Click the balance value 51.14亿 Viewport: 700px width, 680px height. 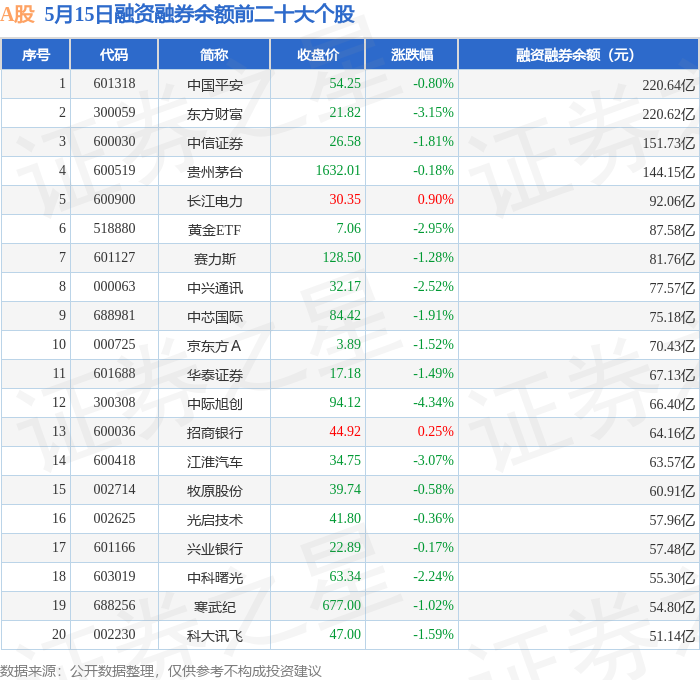tap(672, 636)
